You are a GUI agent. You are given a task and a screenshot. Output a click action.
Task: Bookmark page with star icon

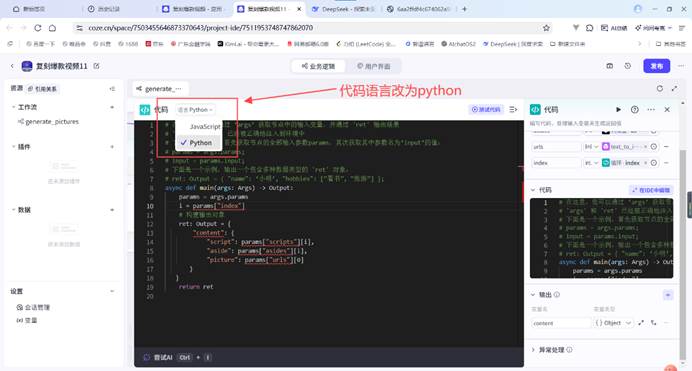546,28
